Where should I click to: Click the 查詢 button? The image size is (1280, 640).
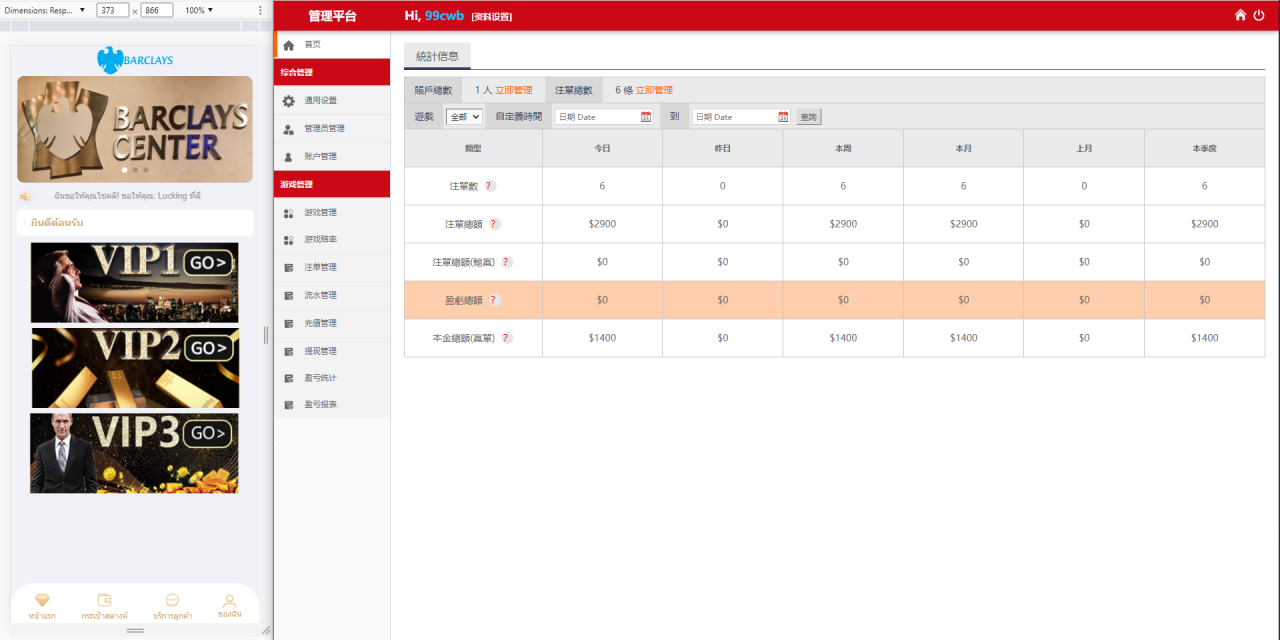(x=809, y=117)
